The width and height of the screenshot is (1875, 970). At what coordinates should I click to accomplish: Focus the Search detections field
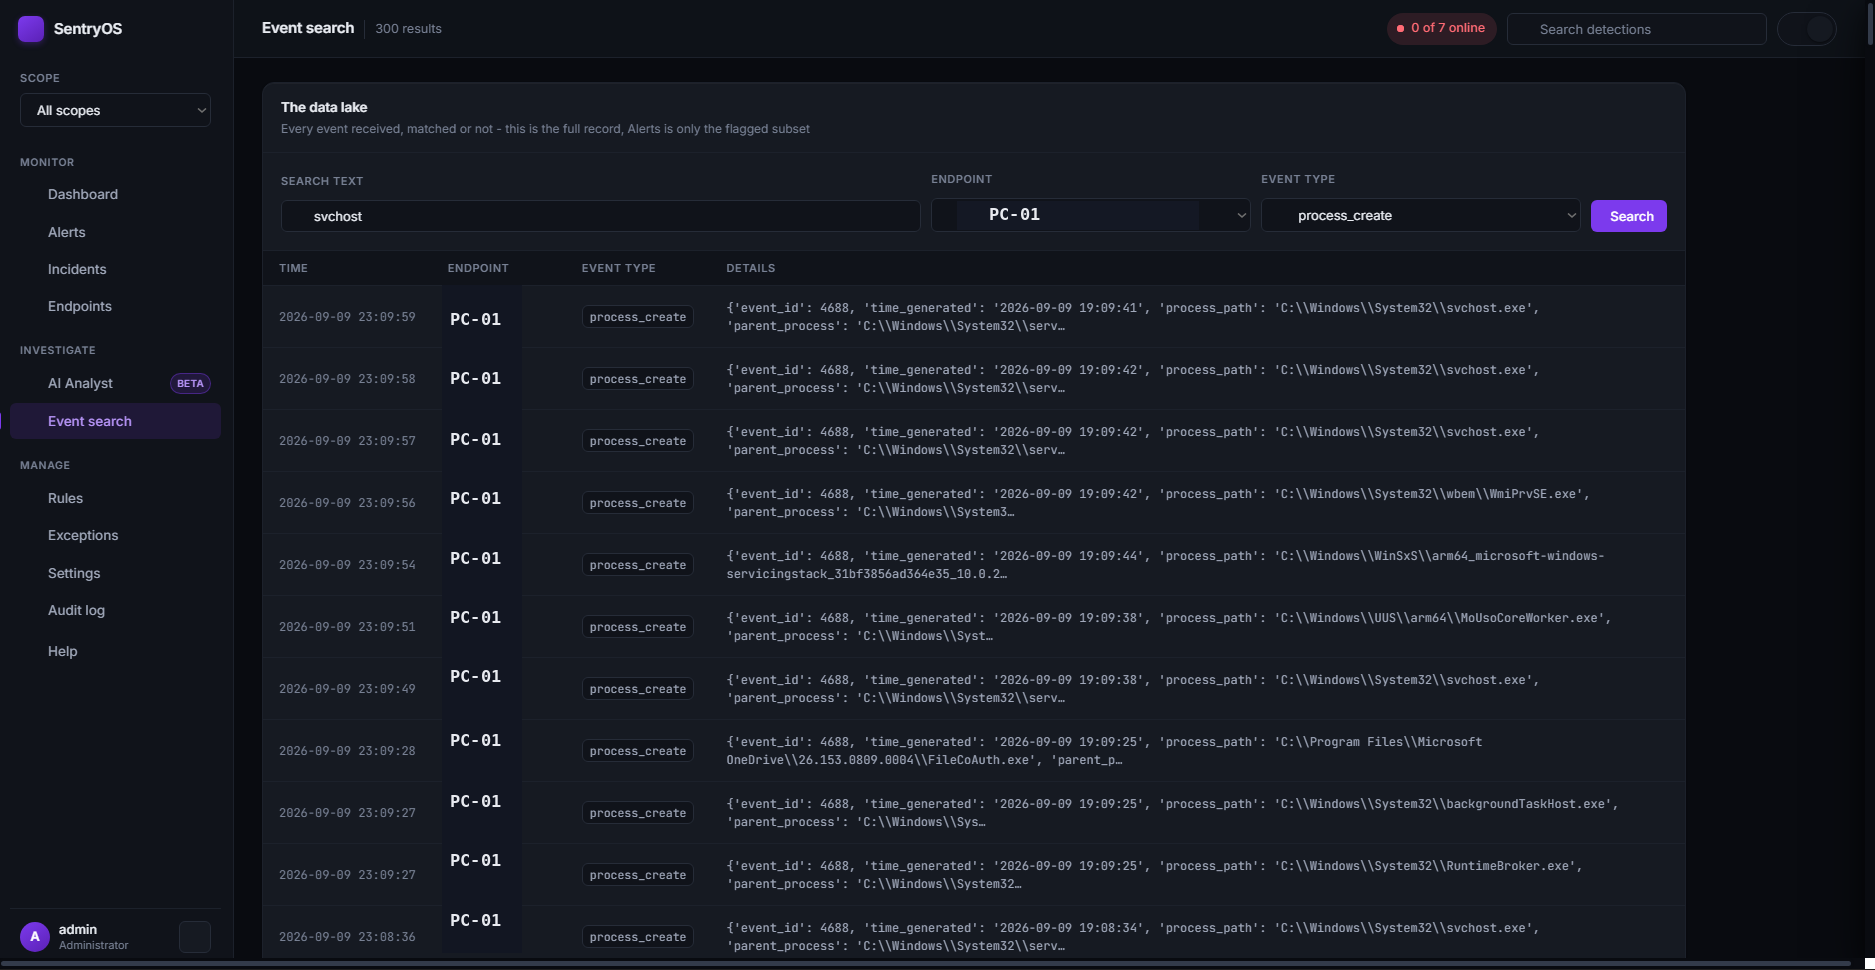coord(1636,29)
